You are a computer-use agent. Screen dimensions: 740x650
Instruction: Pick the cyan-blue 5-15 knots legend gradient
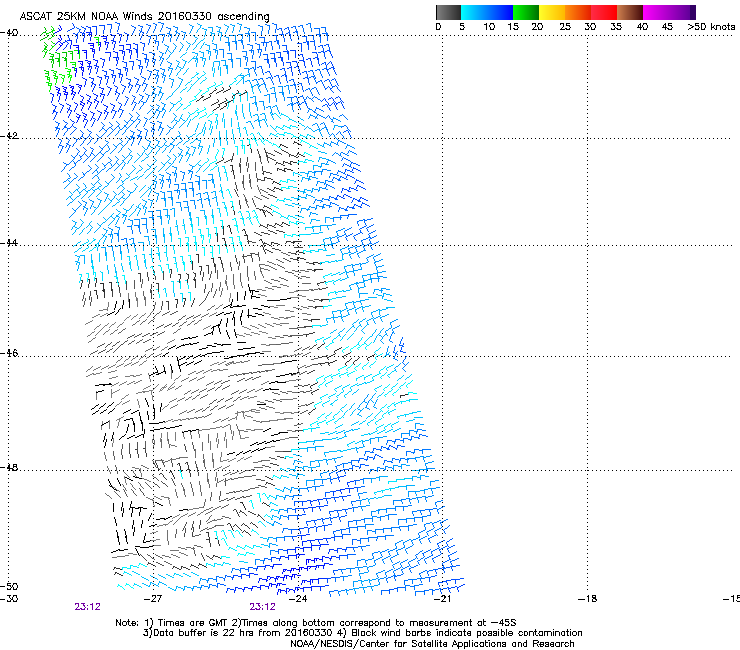pos(487,12)
